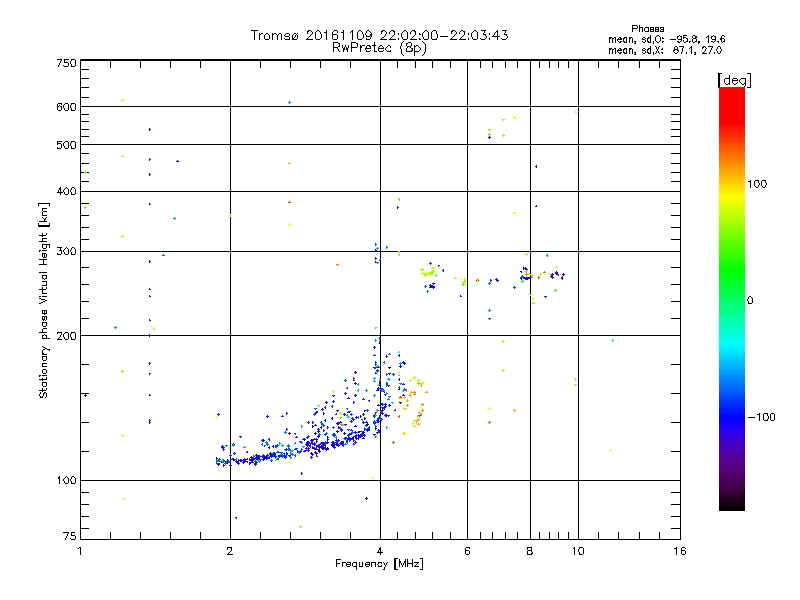Click the y-axis tick label "300"
The image size is (800, 600).
(66, 252)
